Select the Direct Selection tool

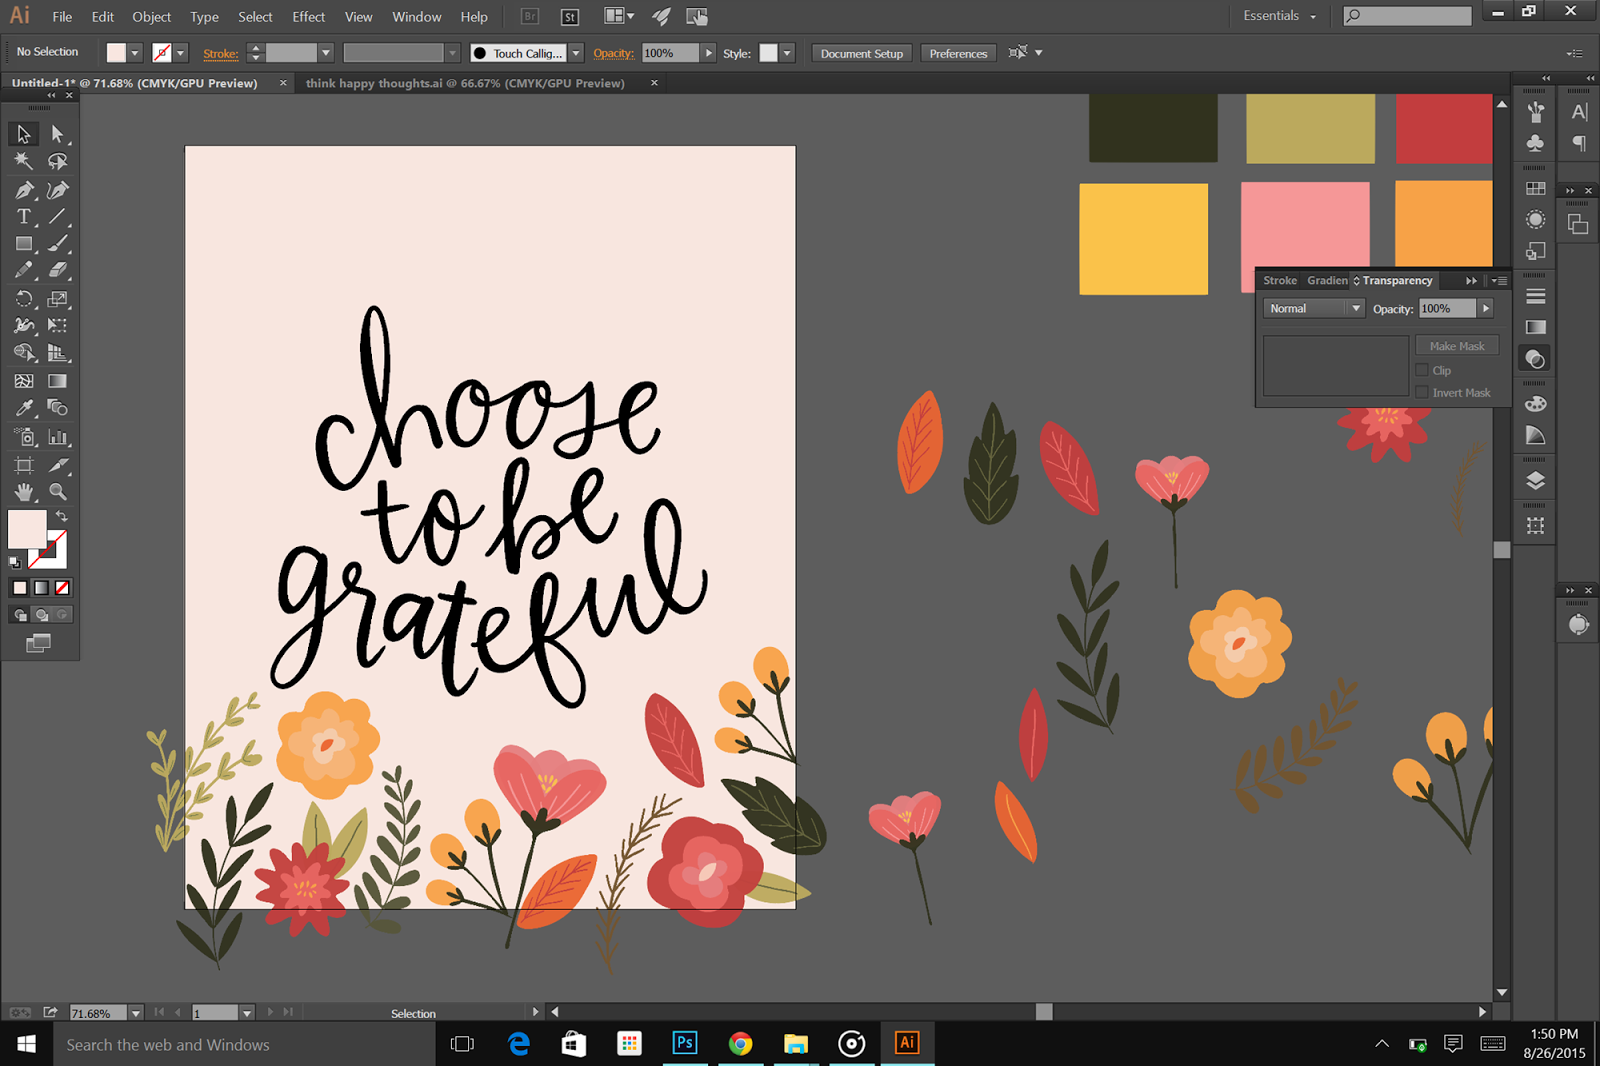click(x=58, y=134)
